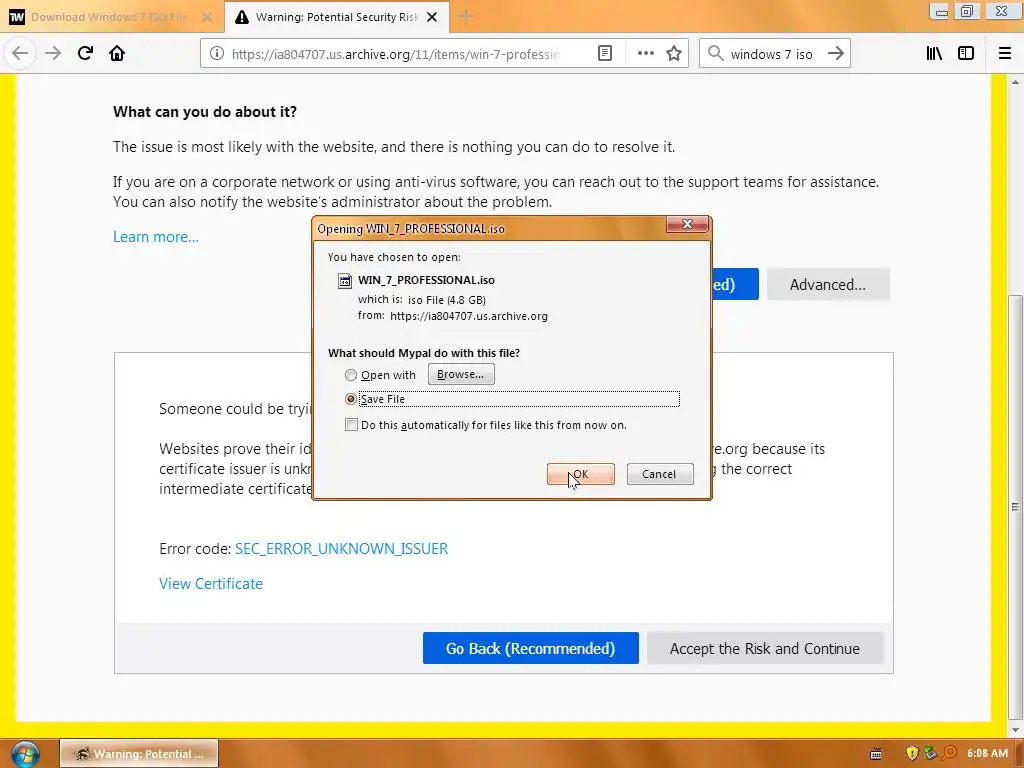Click the security shield tray icon
1024x768 pixels.
click(912, 753)
